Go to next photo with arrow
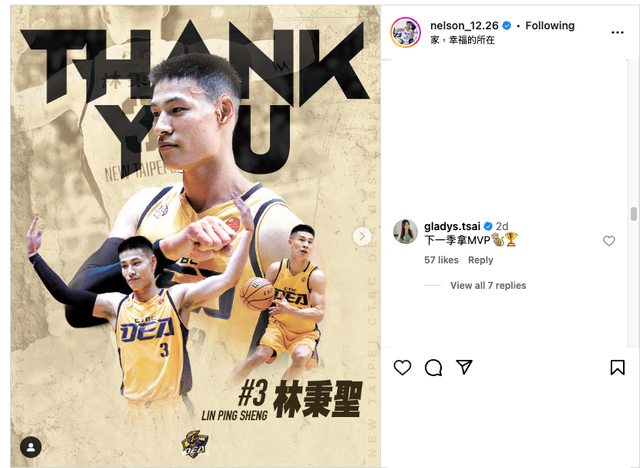The width and height of the screenshot is (640, 468). tap(362, 236)
